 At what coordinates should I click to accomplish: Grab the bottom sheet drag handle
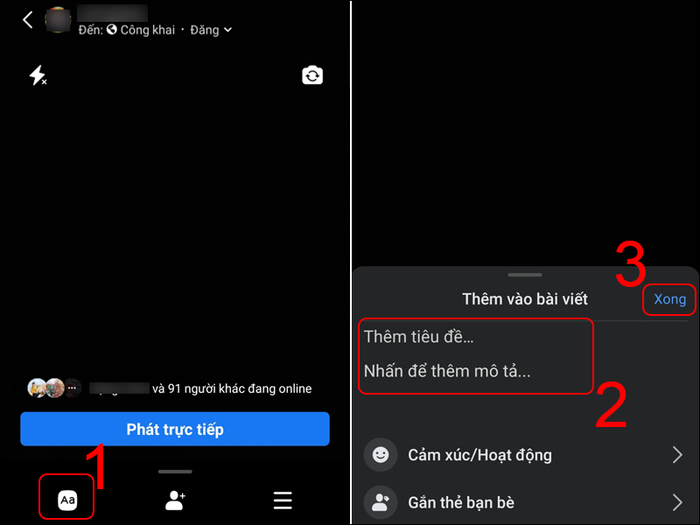click(525, 275)
